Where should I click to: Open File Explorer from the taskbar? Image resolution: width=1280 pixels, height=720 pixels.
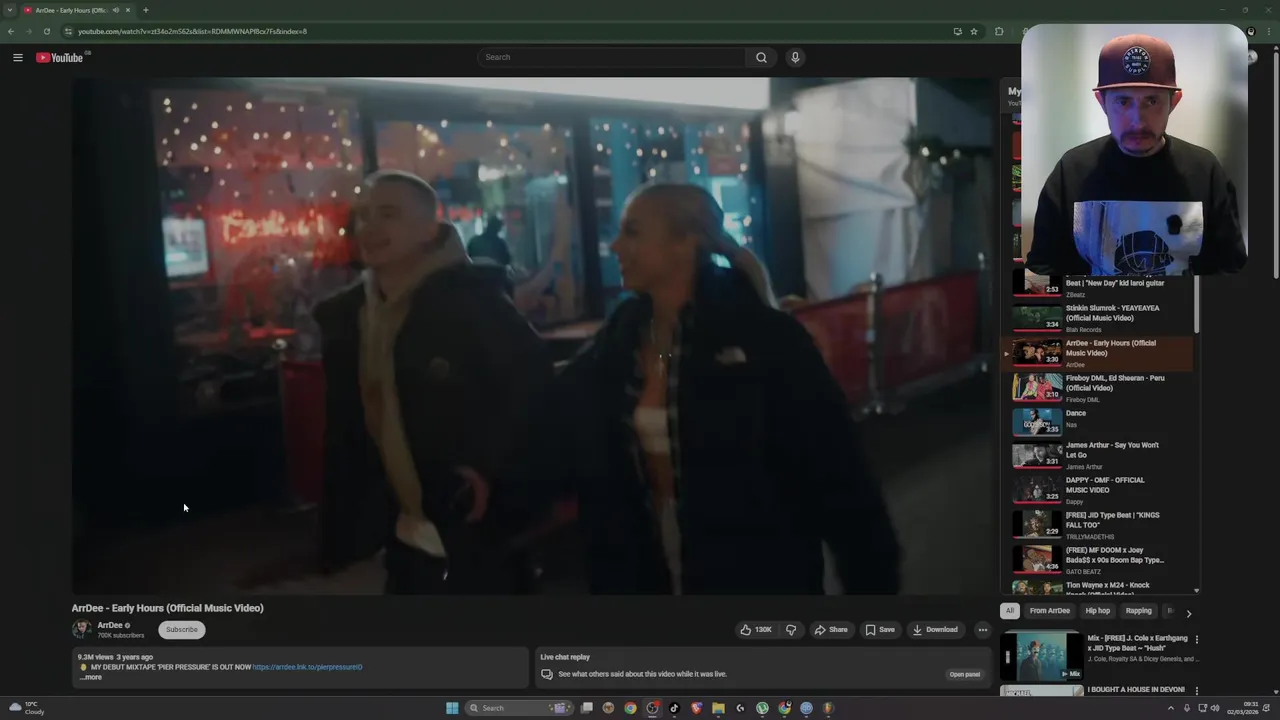point(718,708)
